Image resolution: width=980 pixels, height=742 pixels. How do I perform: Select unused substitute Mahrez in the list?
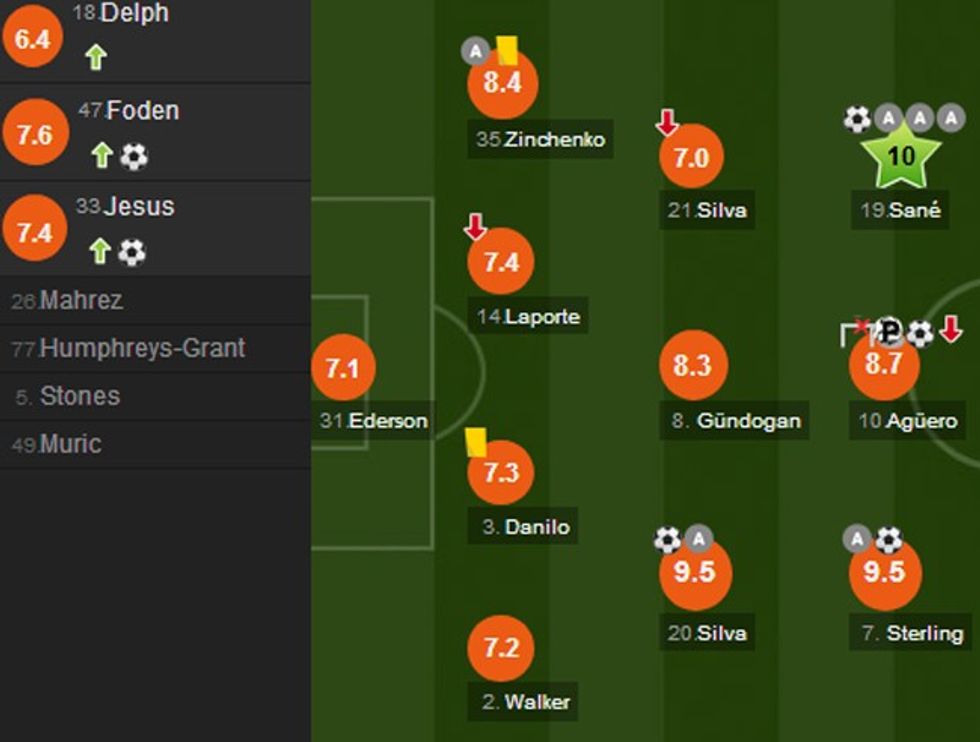tap(82, 301)
